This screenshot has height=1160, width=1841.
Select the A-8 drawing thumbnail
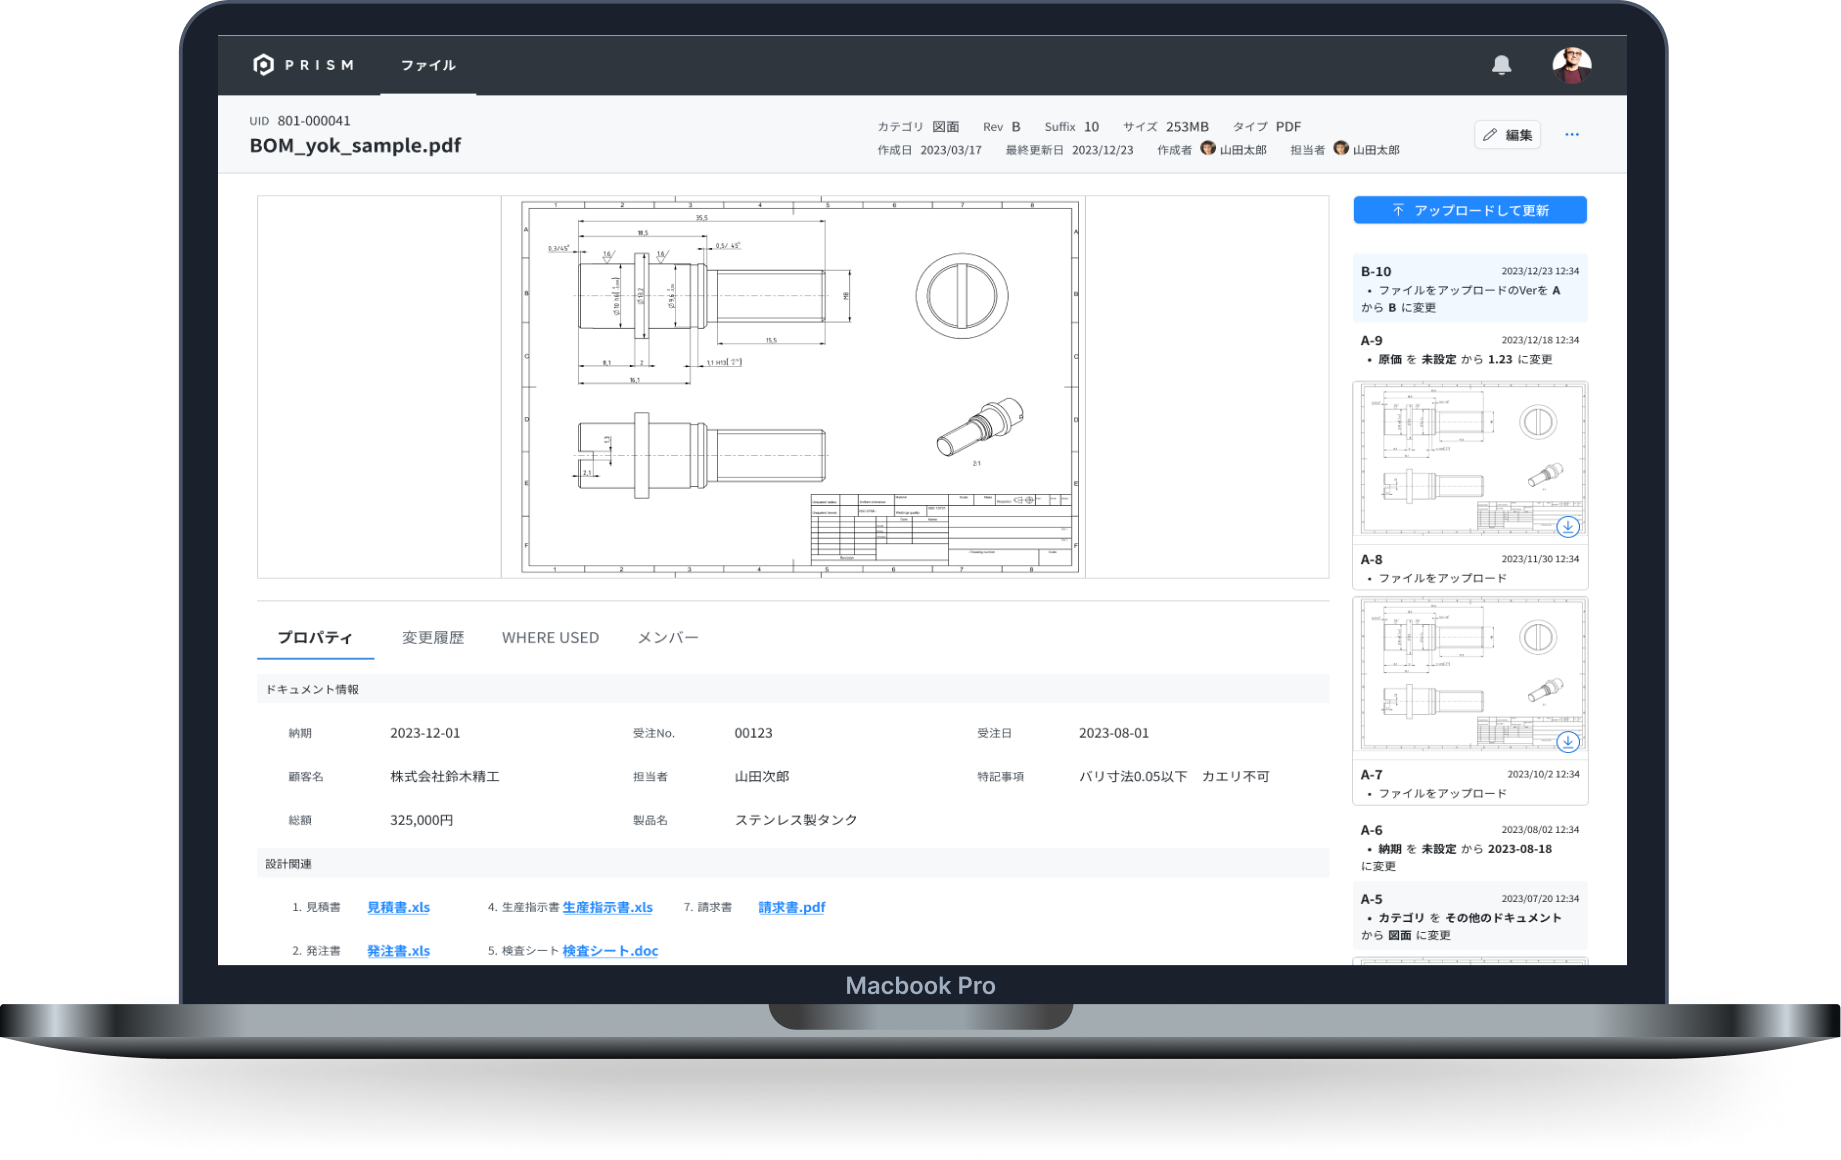tap(1469, 460)
